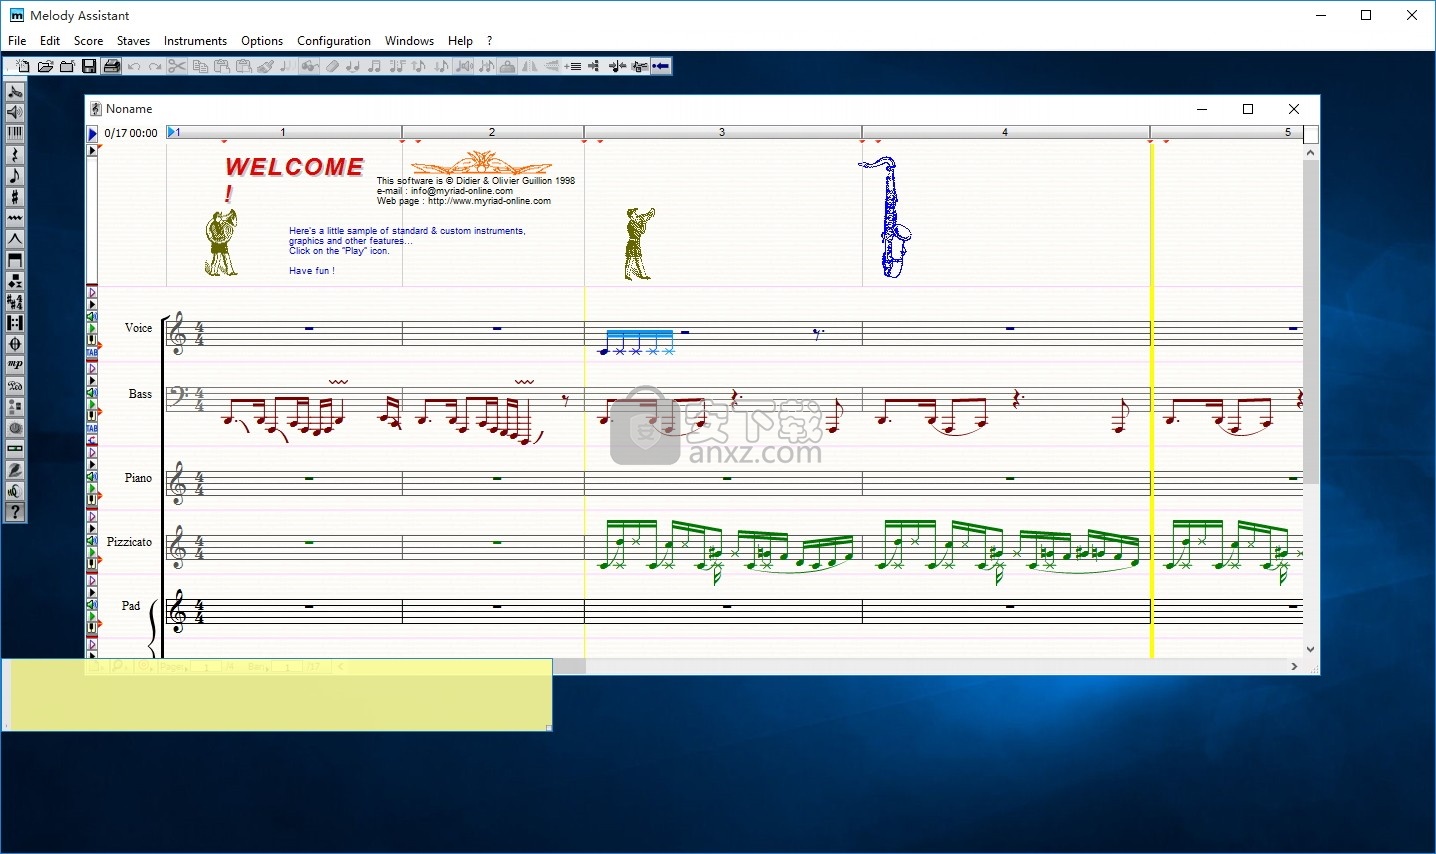Select the feather quill palette tool
The image size is (1436, 854).
[x=15, y=469]
